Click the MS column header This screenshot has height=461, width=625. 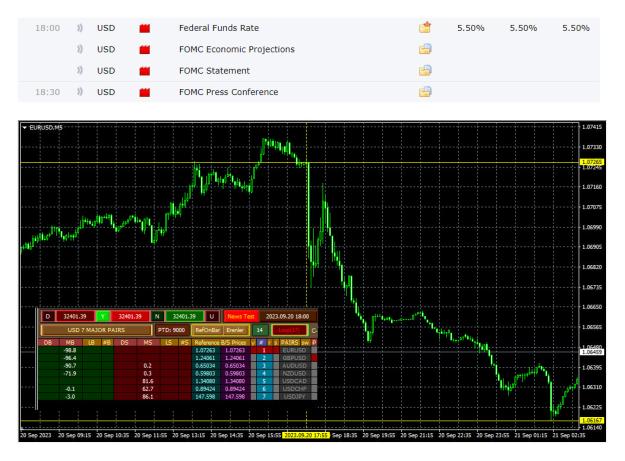[147, 343]
